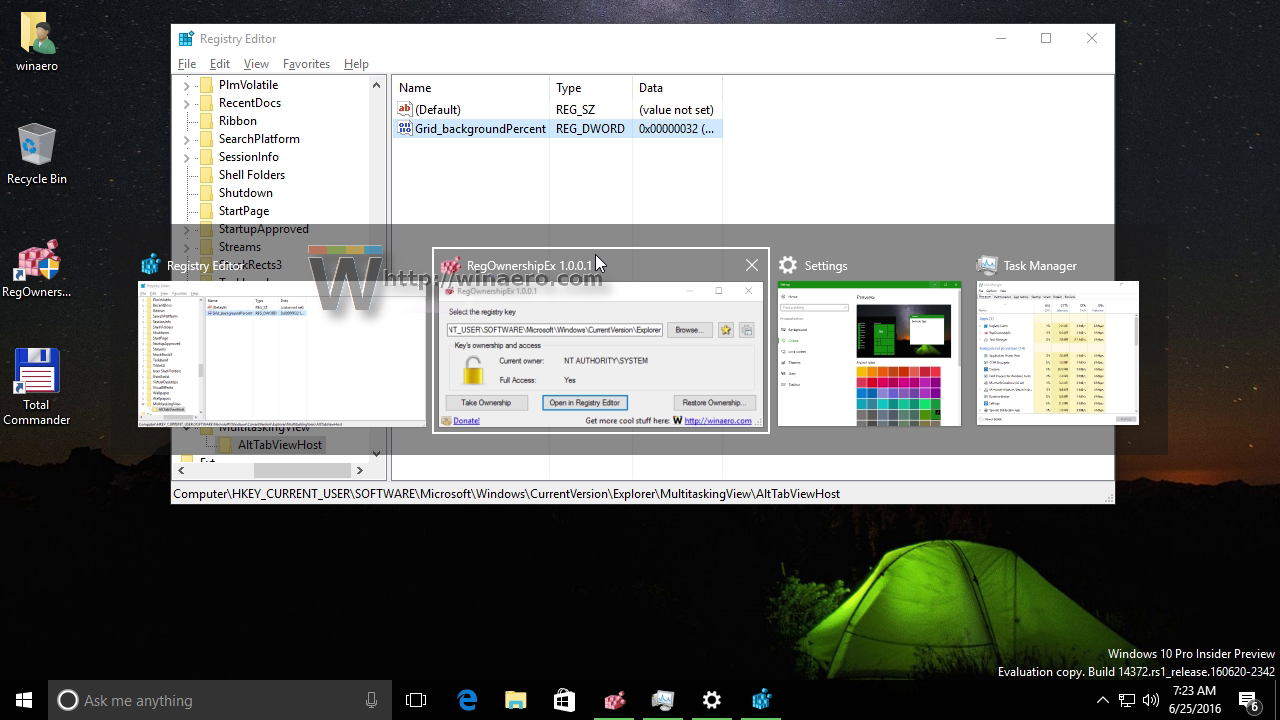Open the Favorites menu in Registry Editor
The width and height of the screenshot is (1280, 720).
[x=306, y=63]
